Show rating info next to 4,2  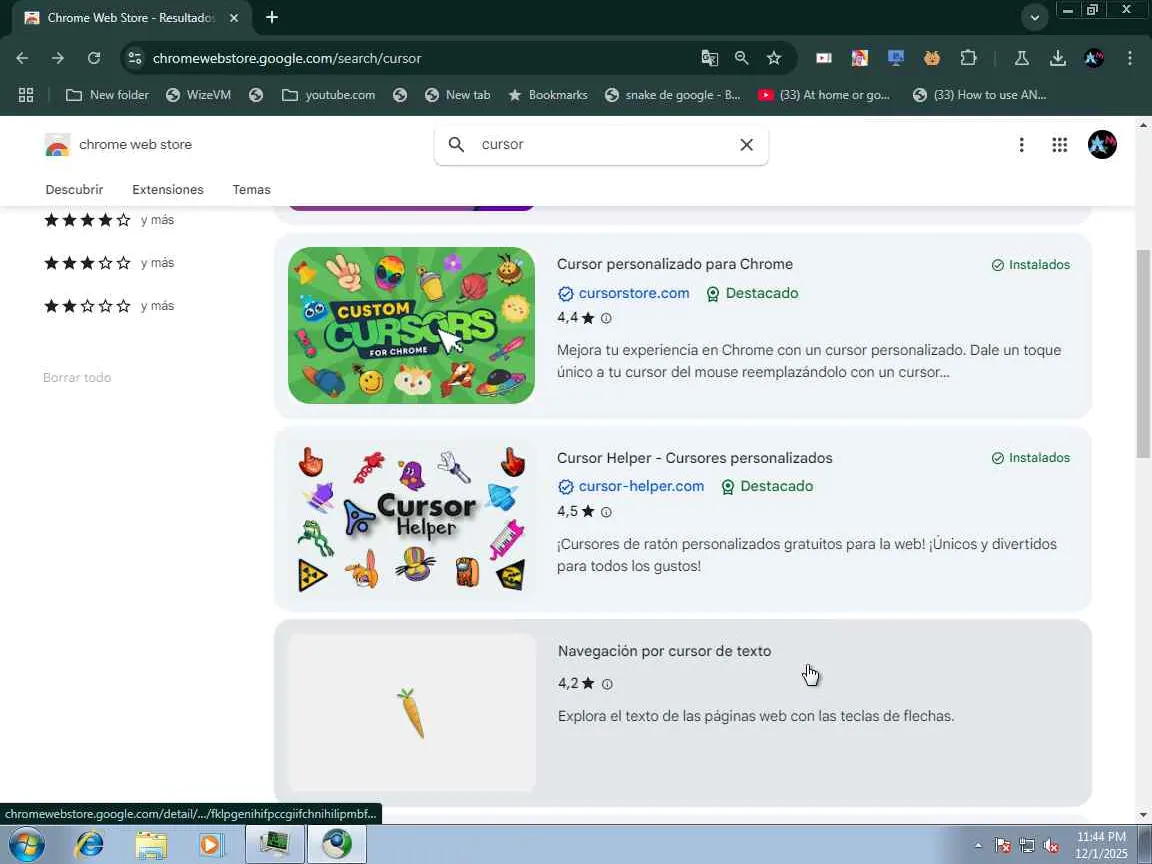coord(607,684)
